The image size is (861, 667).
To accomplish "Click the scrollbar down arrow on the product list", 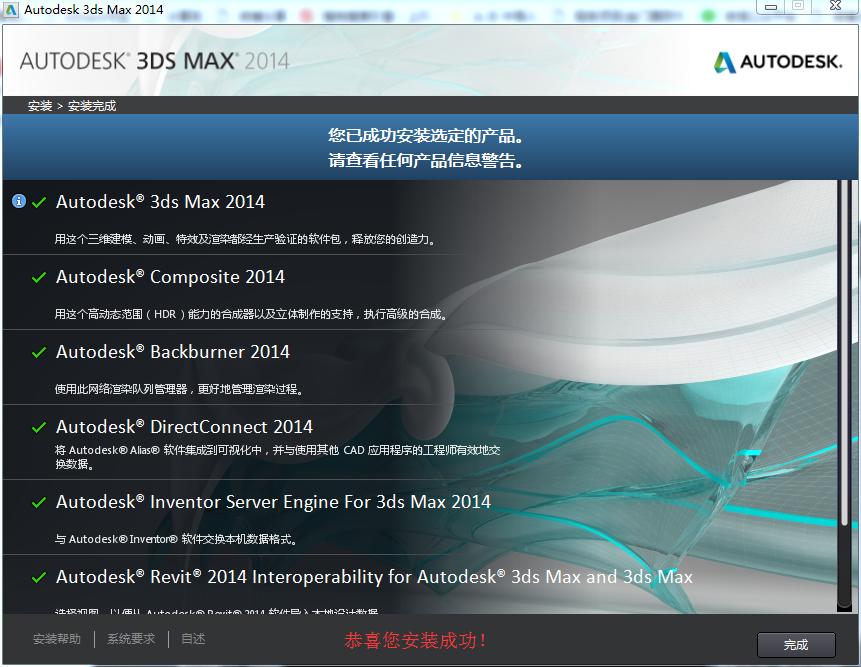I will 846,608.
